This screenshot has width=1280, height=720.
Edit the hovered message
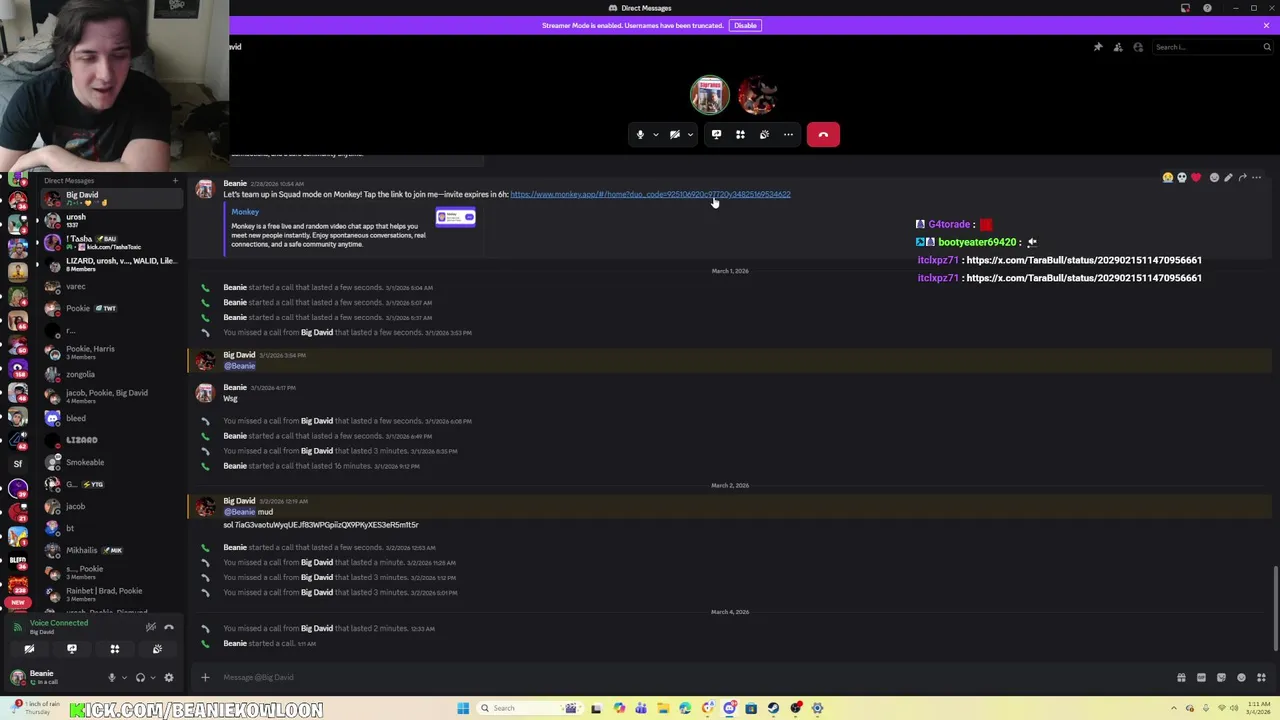tap(1228, 178)
